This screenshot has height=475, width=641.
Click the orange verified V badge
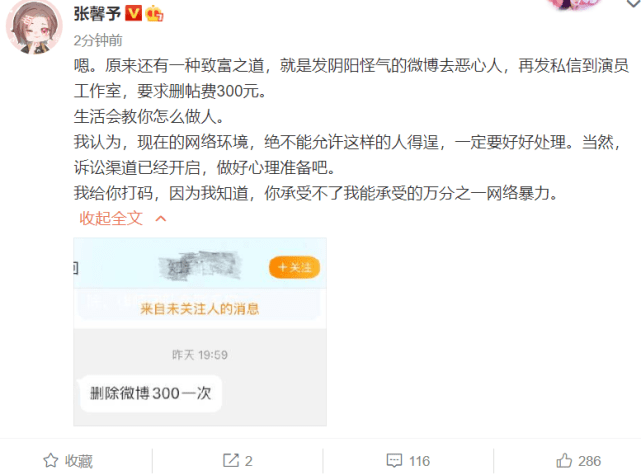pyautogui.click(x=133, y=13)
